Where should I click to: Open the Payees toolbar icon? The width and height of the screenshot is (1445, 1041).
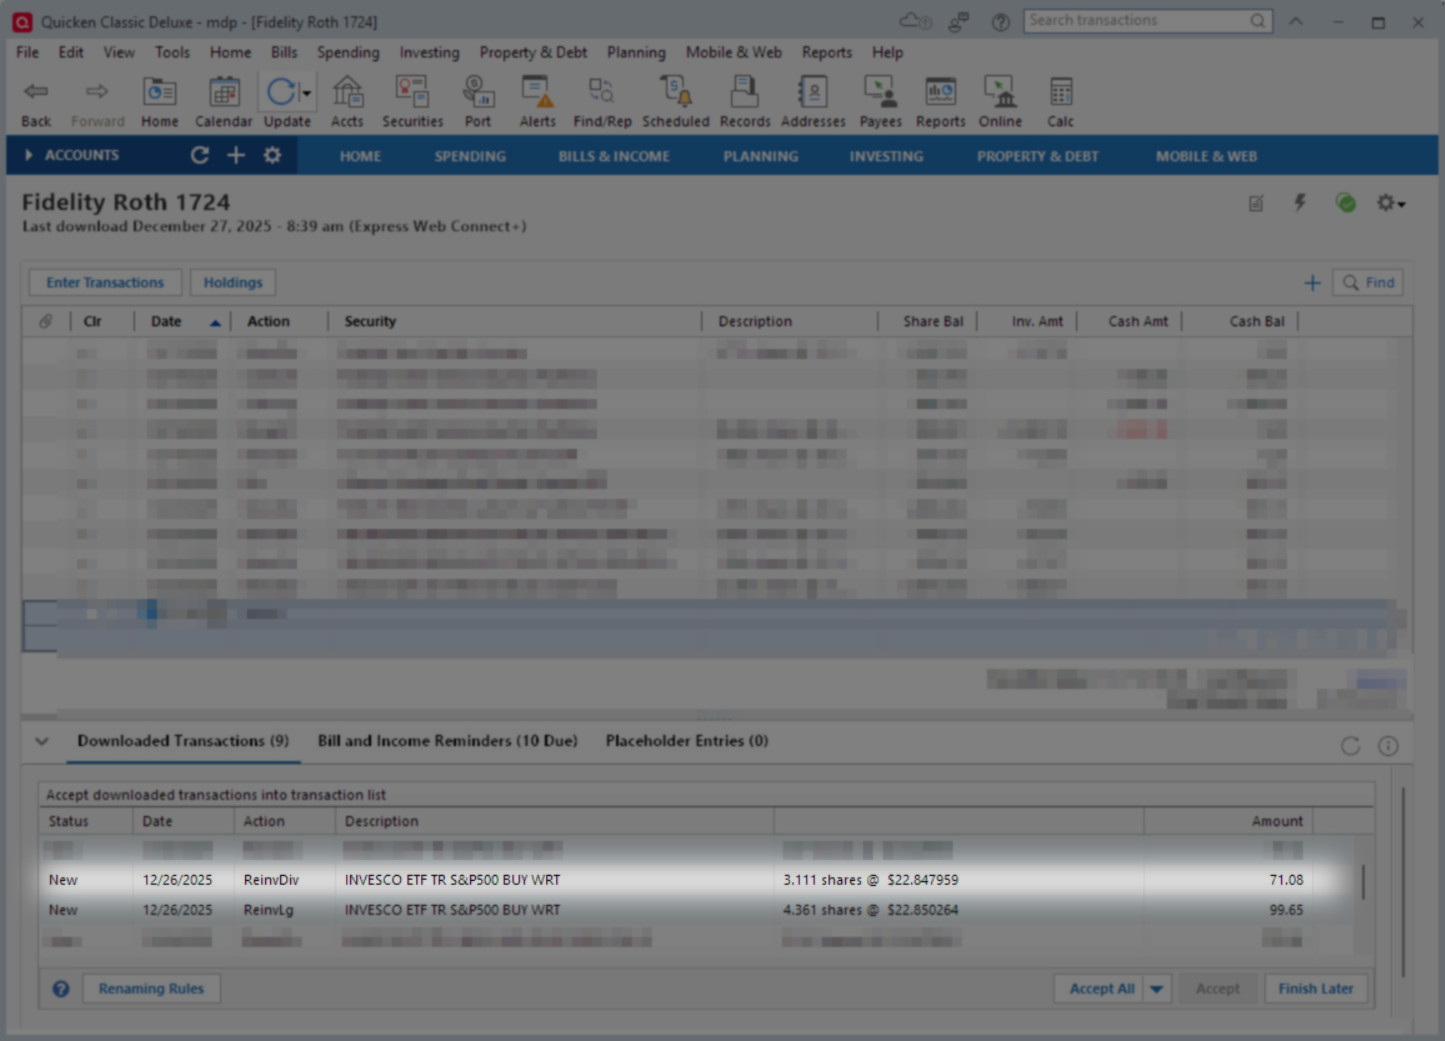(x=880, y=101)
